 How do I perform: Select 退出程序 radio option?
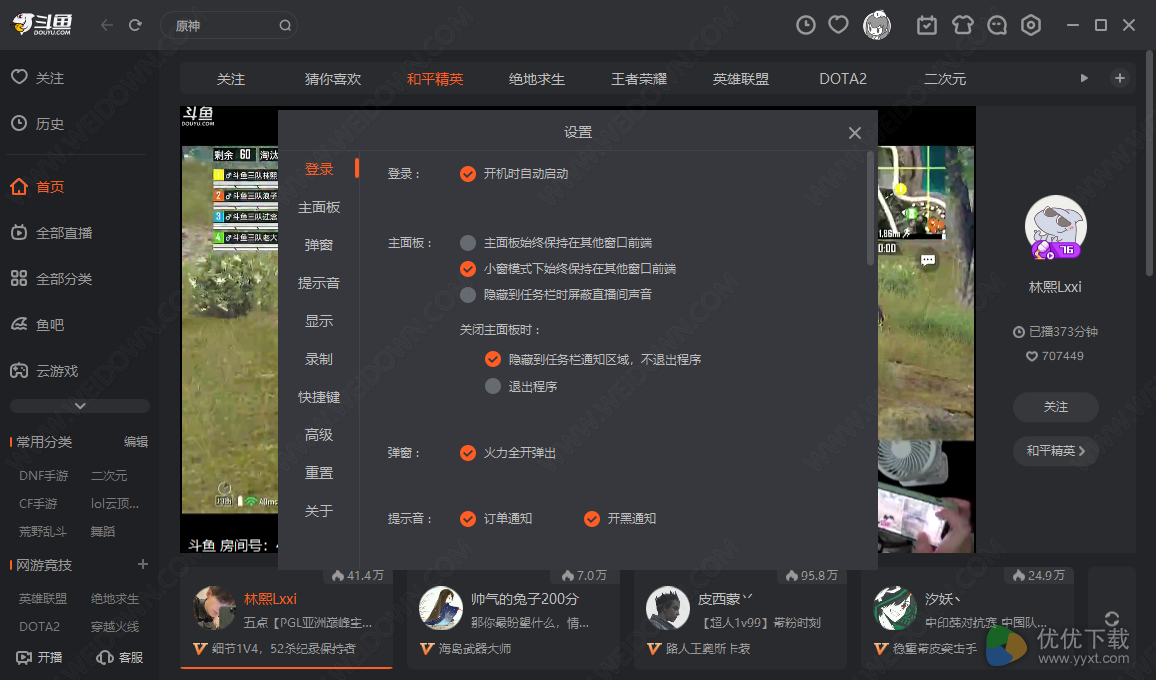tap(492, 386)
